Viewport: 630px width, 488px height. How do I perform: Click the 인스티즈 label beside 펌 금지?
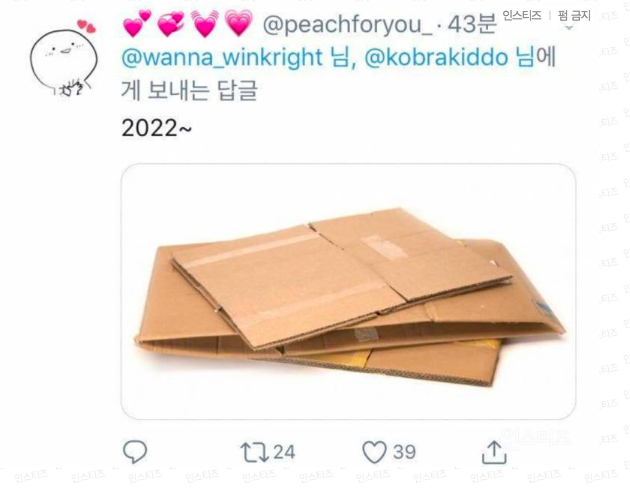click(x=522, y=16)
